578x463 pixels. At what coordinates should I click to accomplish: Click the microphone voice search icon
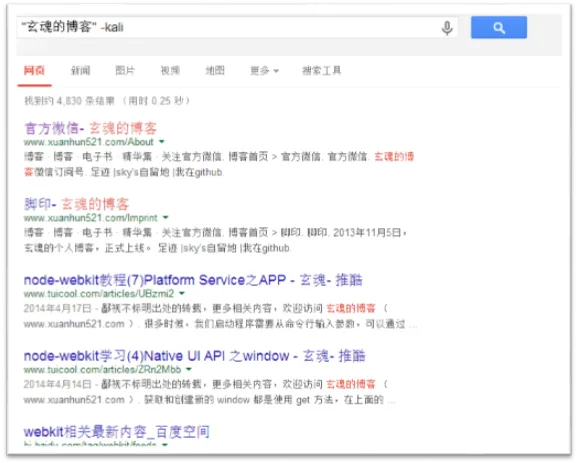tap(447, 28)
